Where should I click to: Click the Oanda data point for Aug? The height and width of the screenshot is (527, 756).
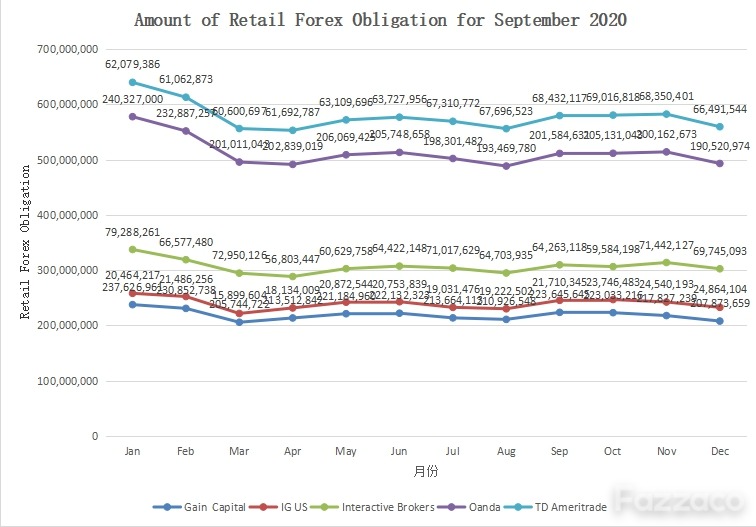506,166
